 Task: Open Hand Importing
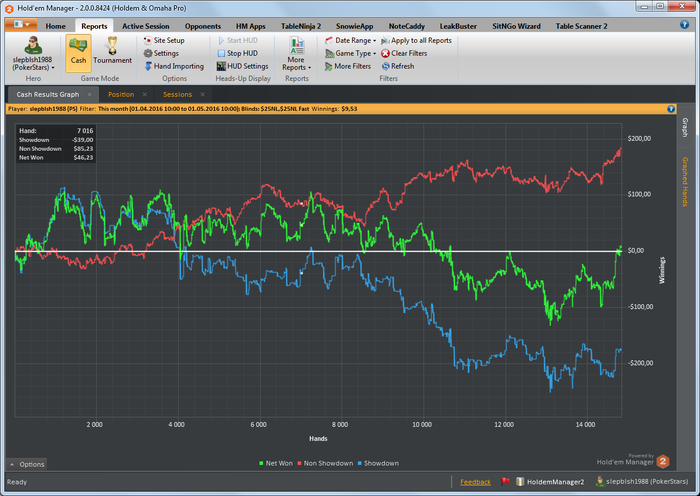pos(174,66)
